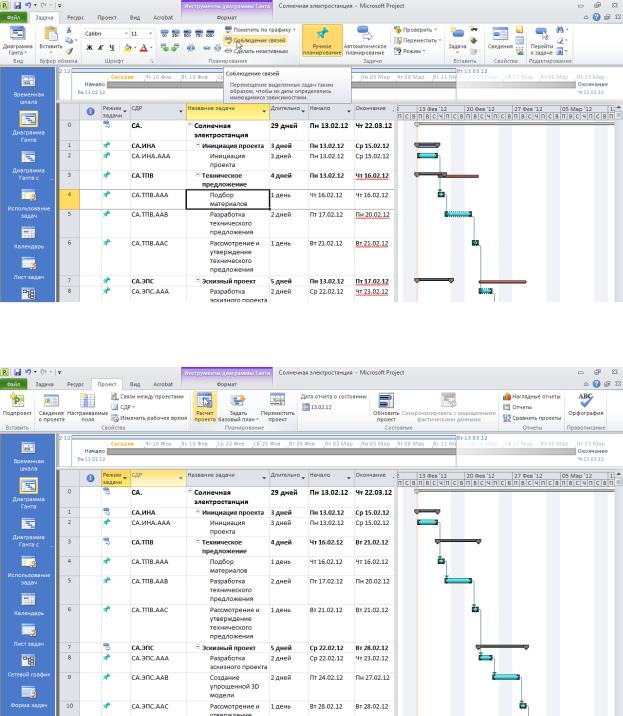This screenshot has height=716, width=623.
Task: Click Изменить рабочее время in lower ribbon
Action: pyautogui.click(x=149, y=418)
